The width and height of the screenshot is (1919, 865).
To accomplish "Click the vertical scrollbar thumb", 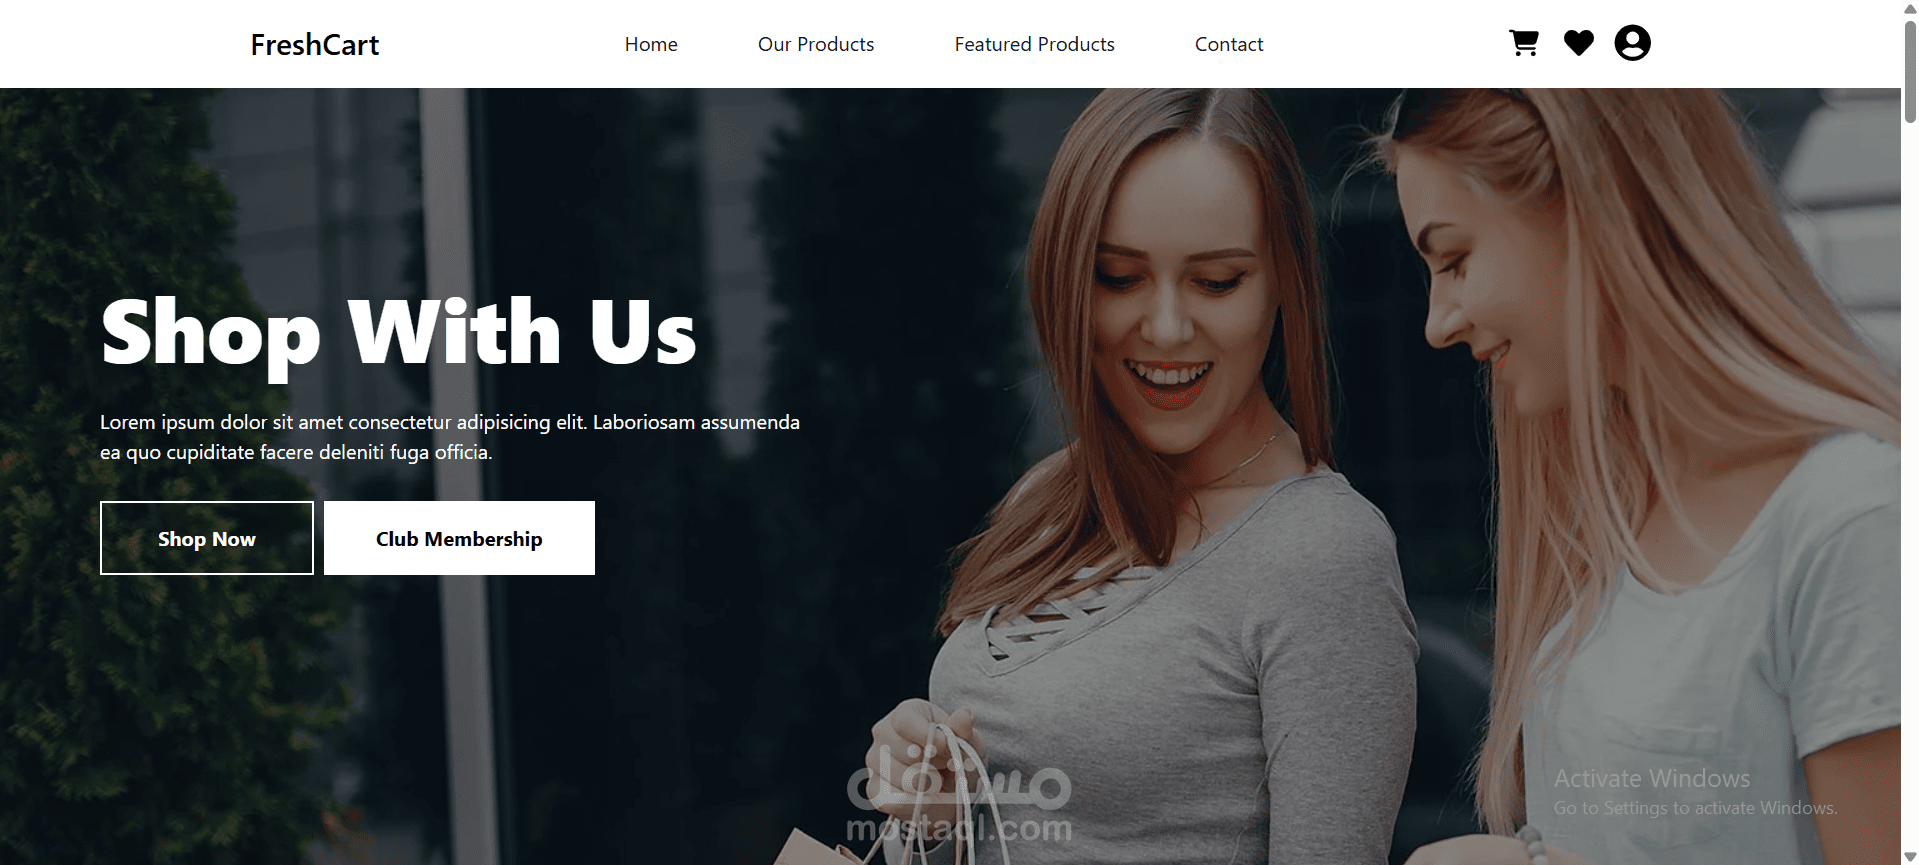I will tap(1910, 70).
